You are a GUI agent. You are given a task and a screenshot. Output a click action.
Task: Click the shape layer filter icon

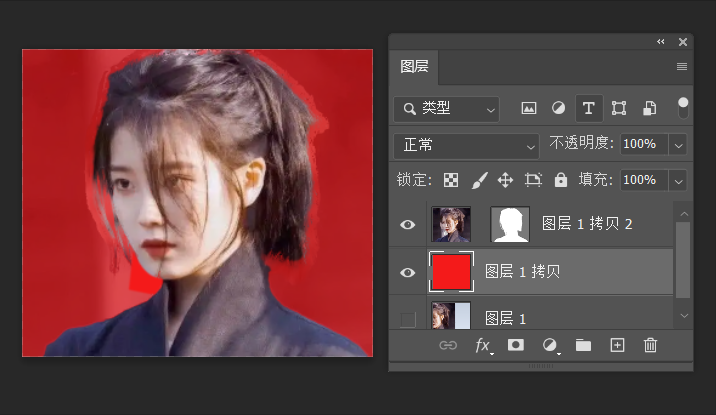tap(619, 108)
